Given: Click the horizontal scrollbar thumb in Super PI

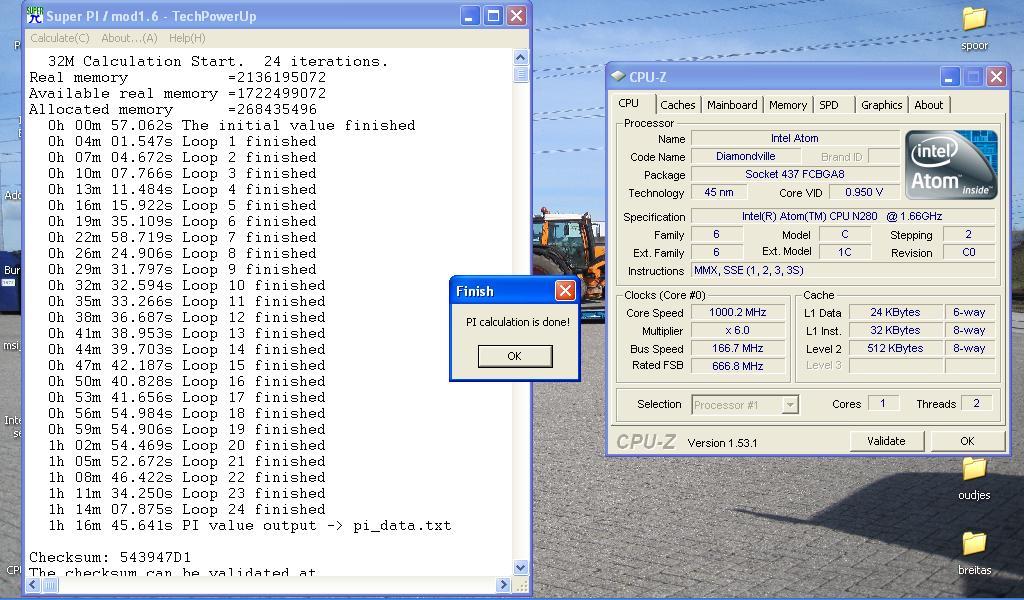Looking at the screenshot, I should tap(50, 585).
